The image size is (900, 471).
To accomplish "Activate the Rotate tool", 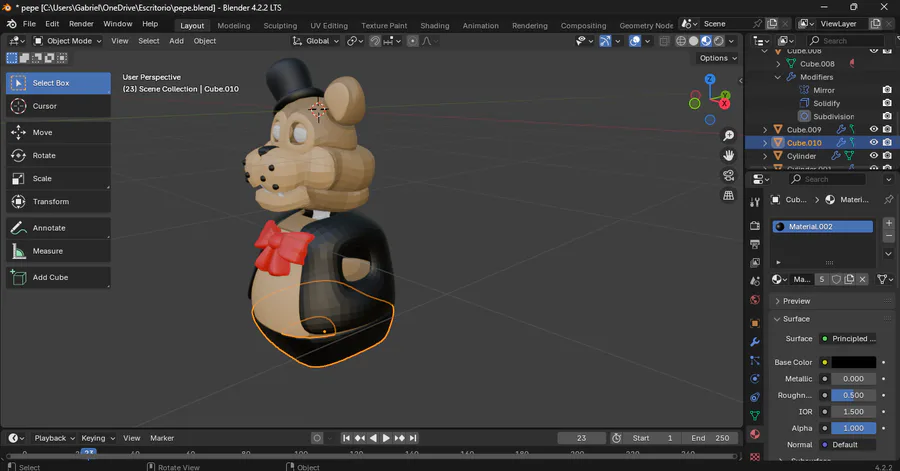I will [58, 155].
